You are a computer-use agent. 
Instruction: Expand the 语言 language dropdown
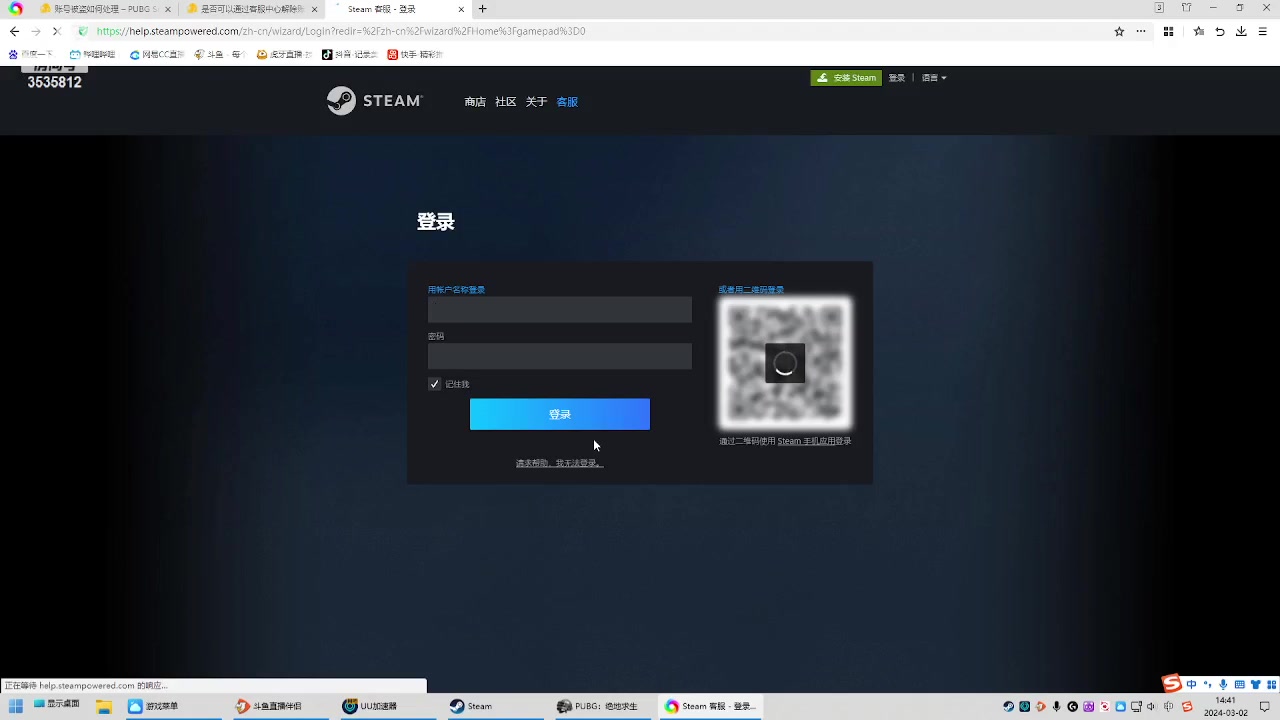[934, 78]
